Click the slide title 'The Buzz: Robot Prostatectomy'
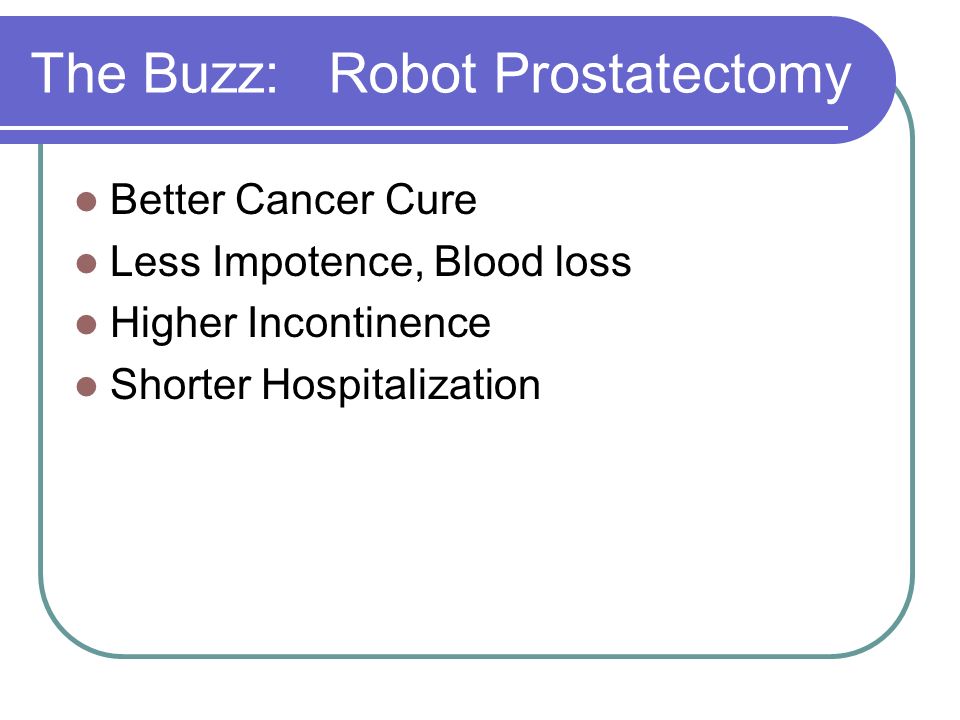Image resolution: width=960 pixels, height=720 pixels. (x=441, y=74)
